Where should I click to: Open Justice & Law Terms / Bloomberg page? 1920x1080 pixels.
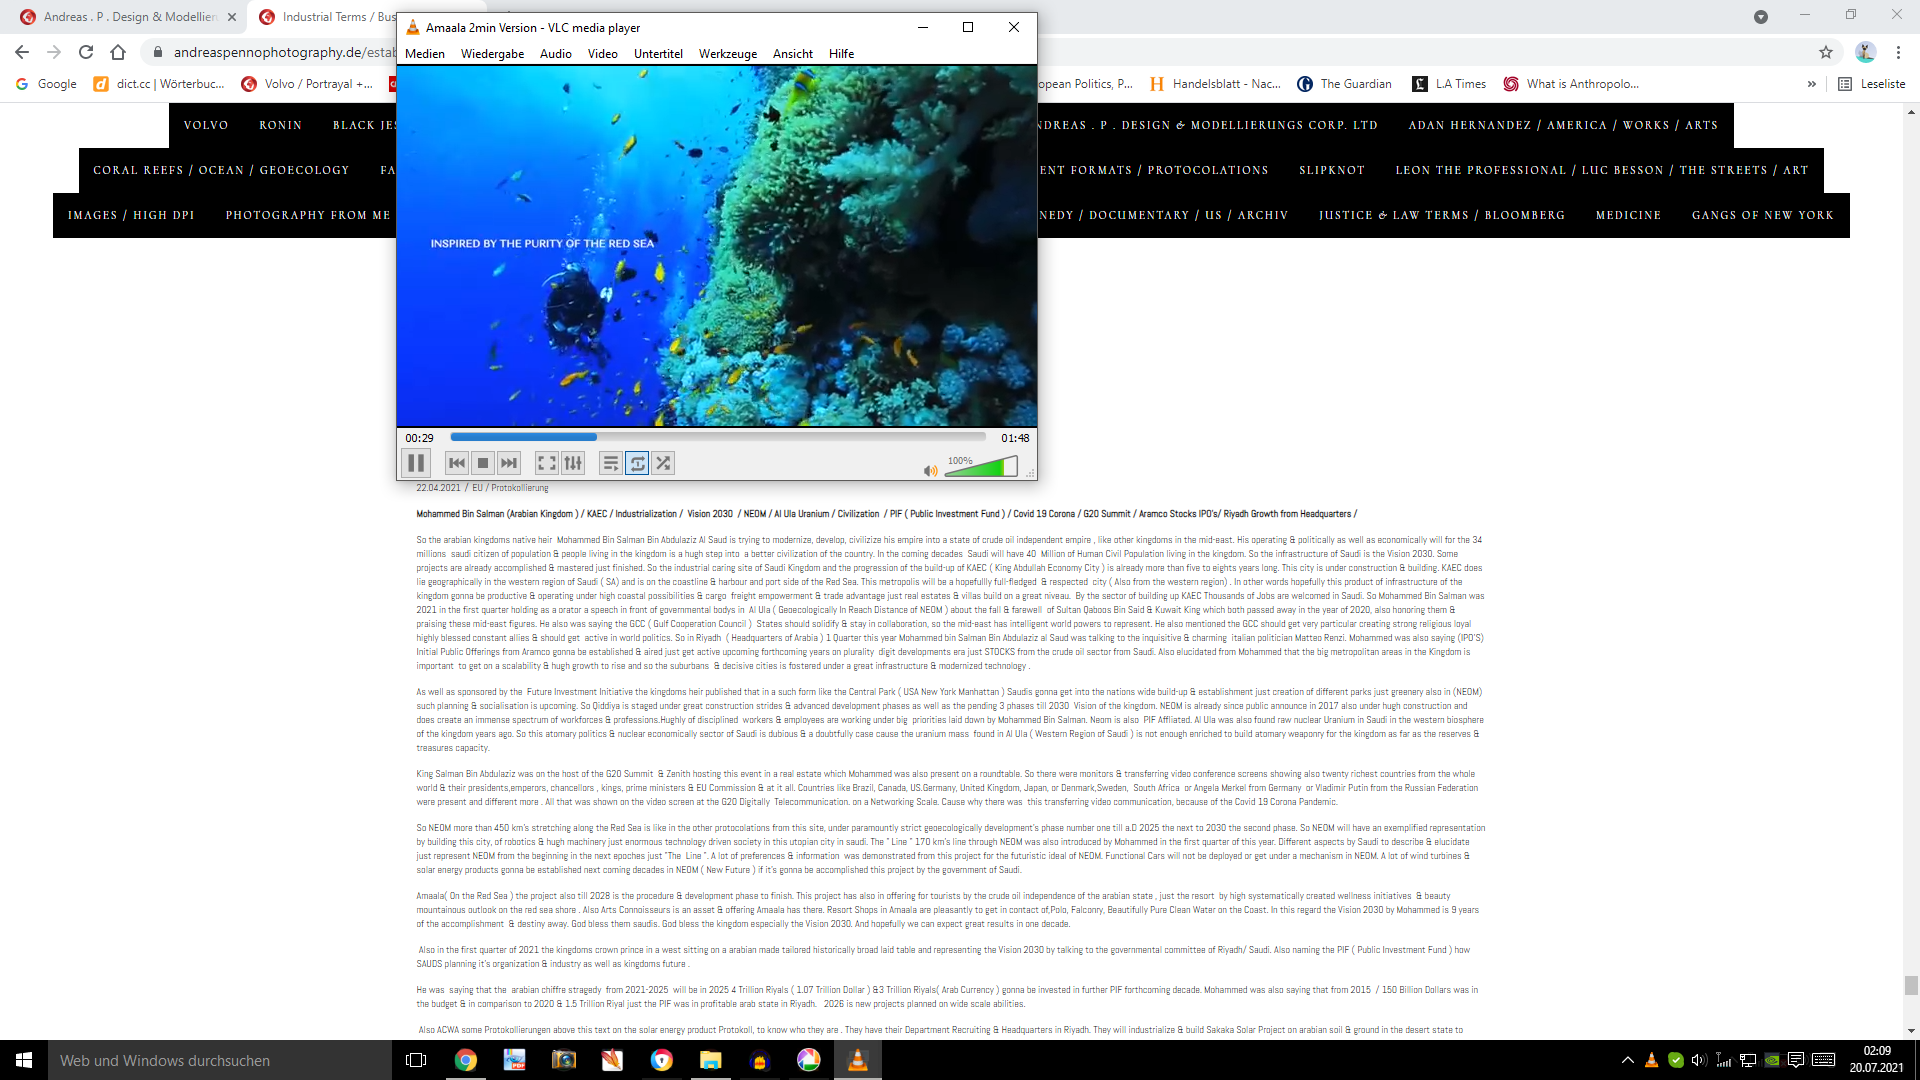(1441, 215)
